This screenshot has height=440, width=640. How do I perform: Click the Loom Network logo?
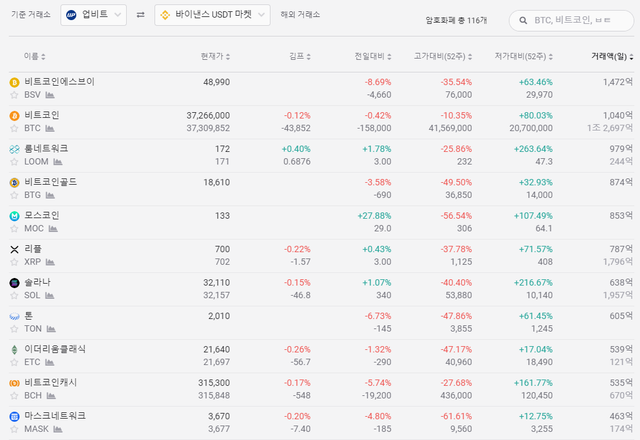(x=14, y=149)
